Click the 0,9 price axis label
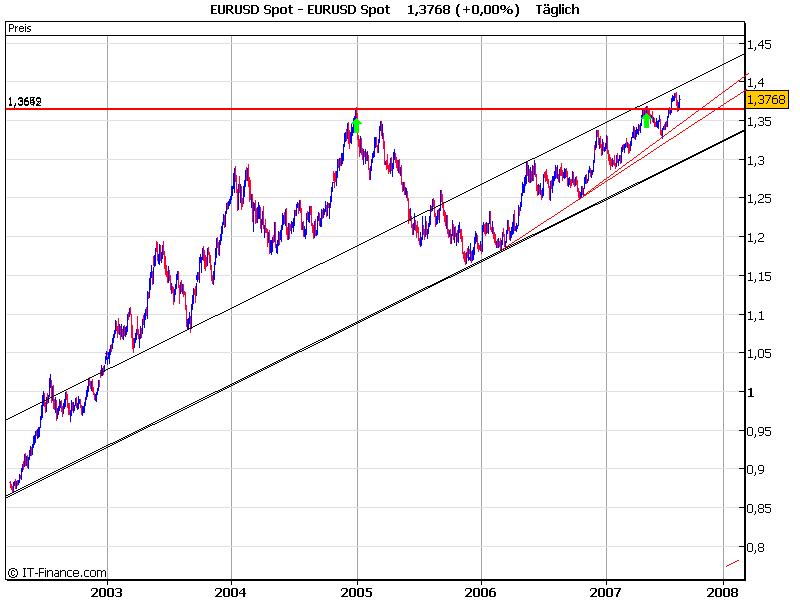This screenshot has width=800, height=600. tap(756, 469)
